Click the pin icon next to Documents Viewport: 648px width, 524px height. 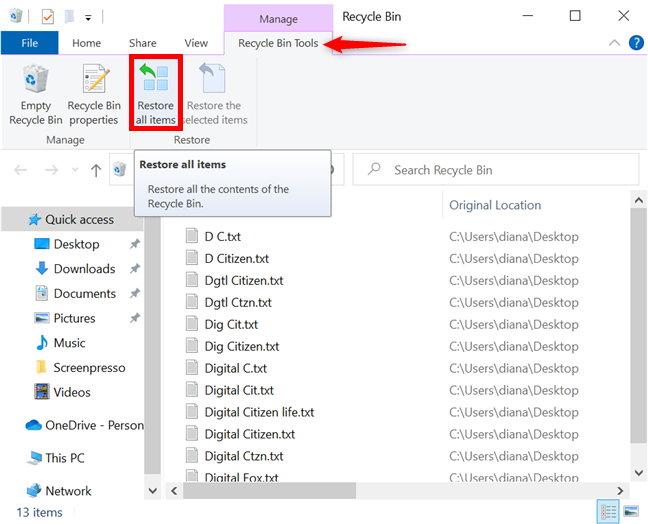135,293
